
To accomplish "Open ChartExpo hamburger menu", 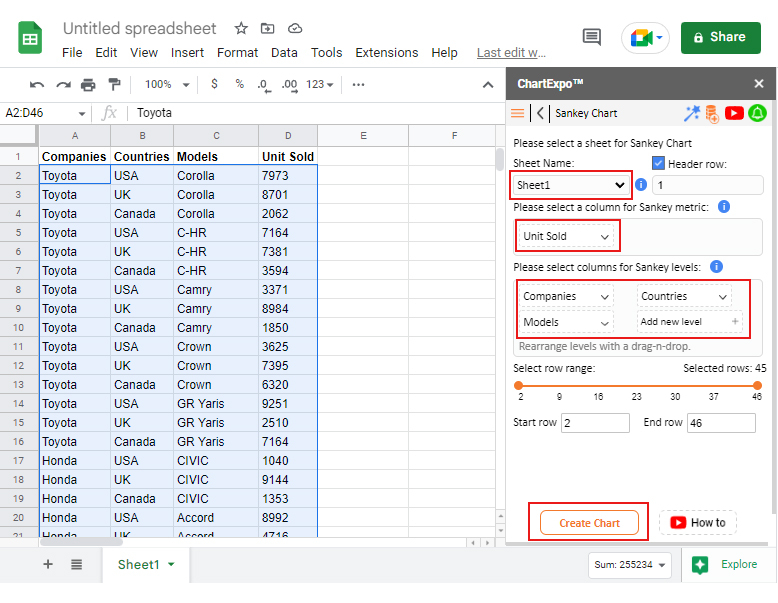I will coord(518,113).
